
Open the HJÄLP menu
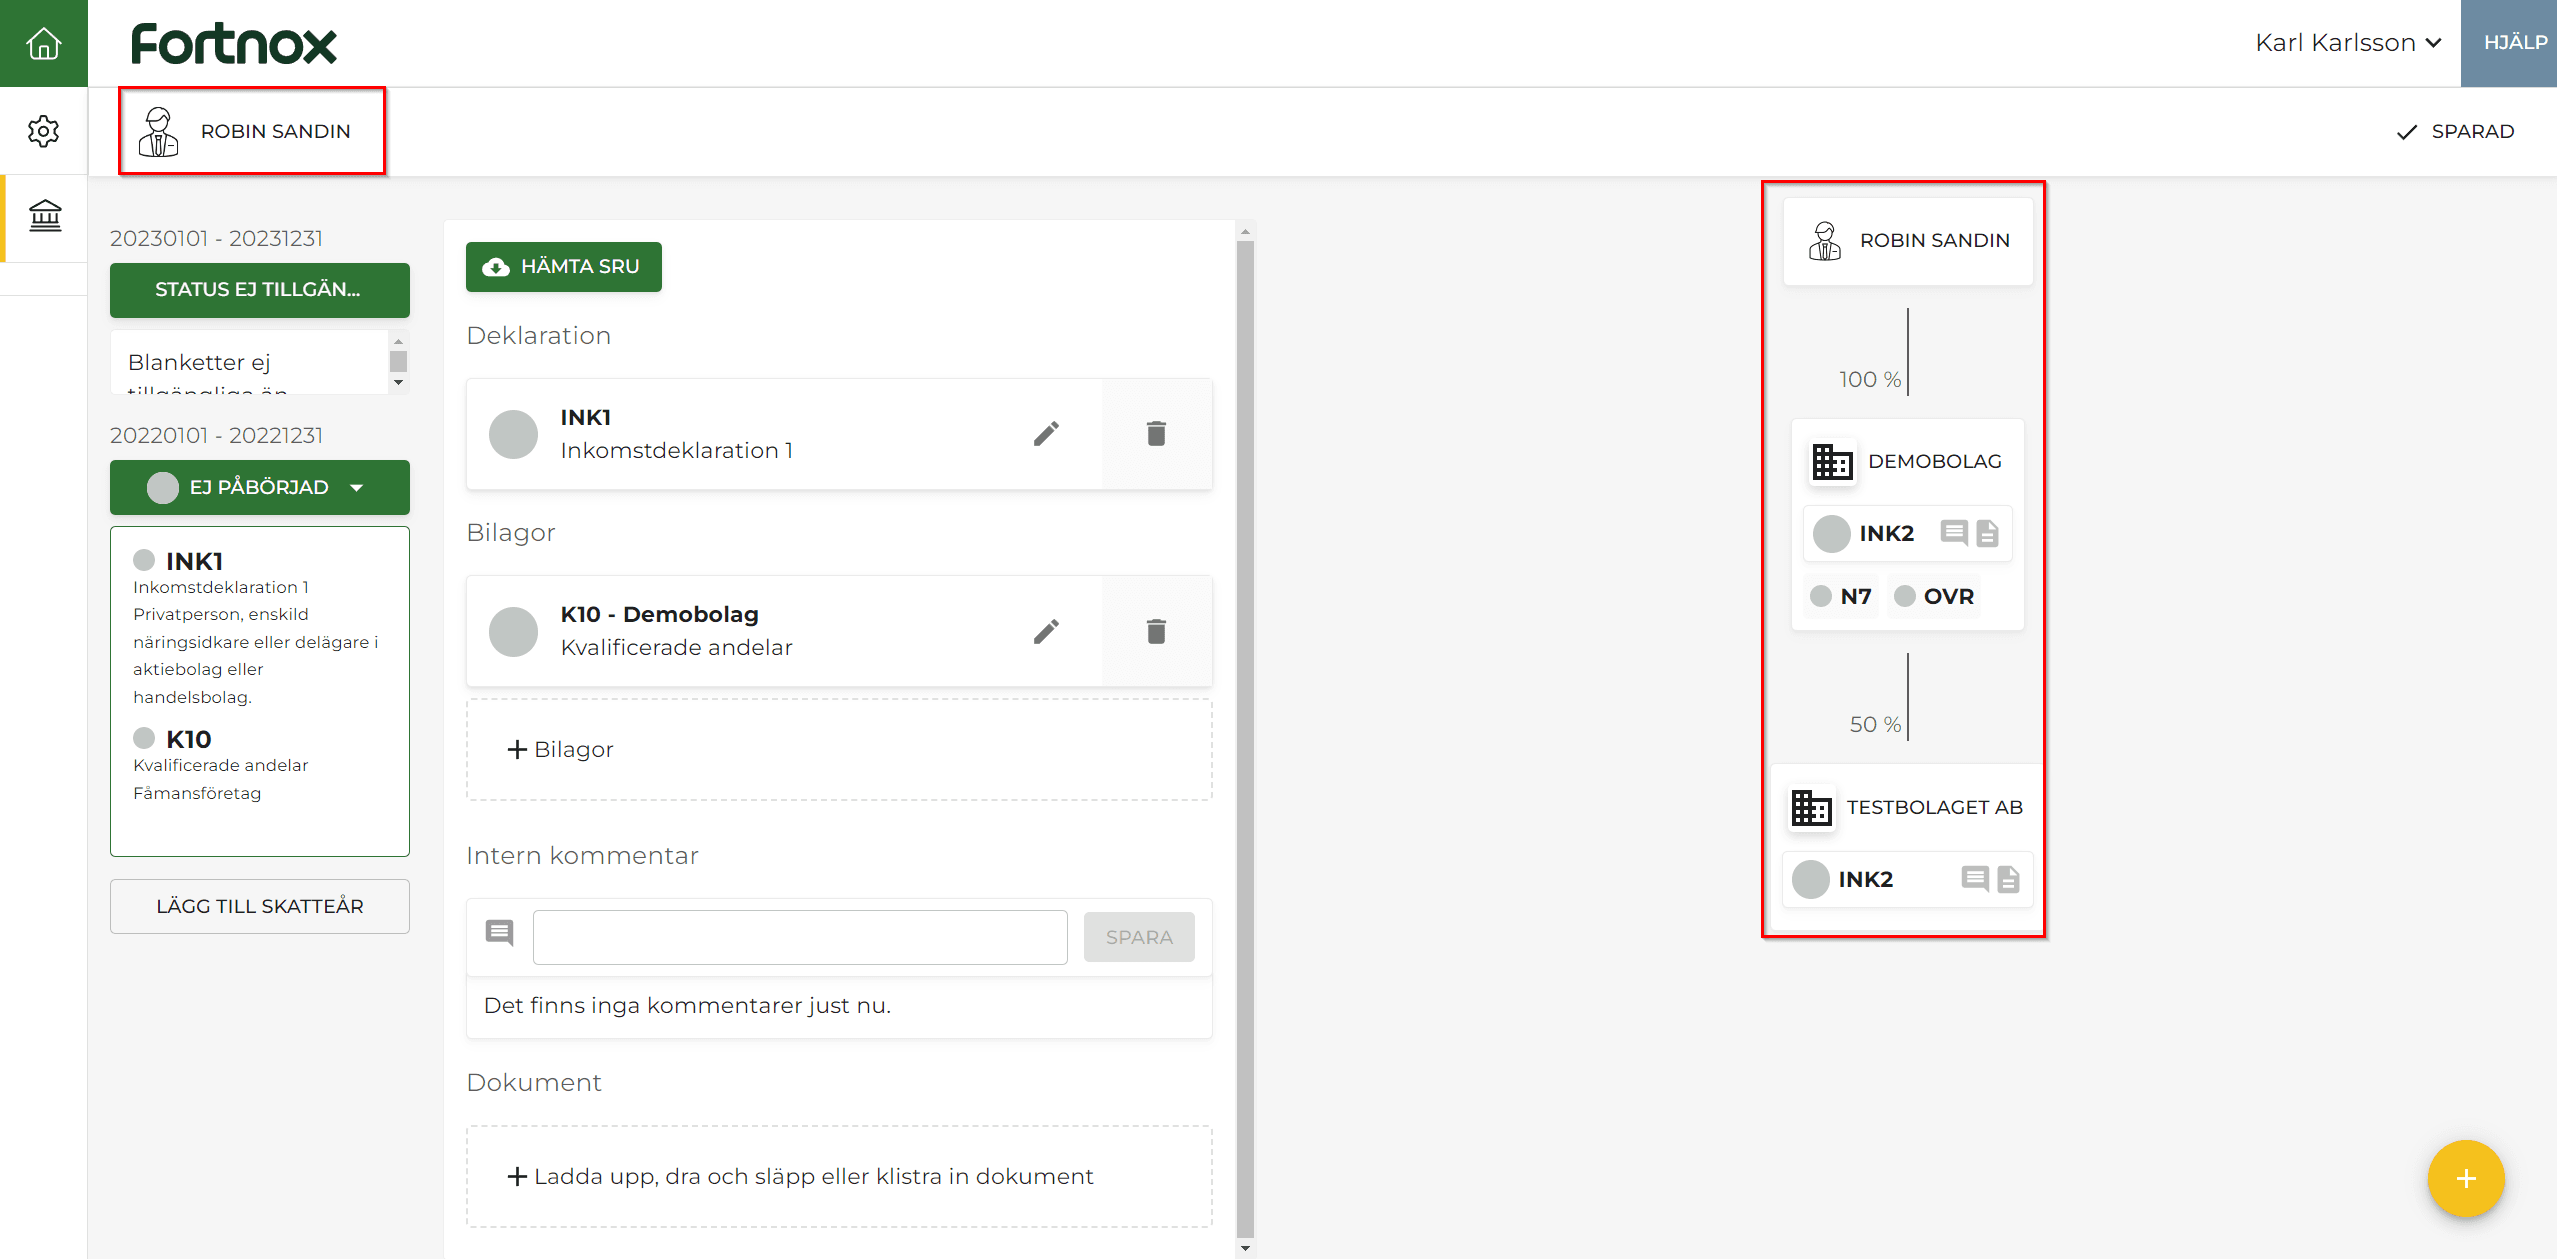click(2509, 43)
